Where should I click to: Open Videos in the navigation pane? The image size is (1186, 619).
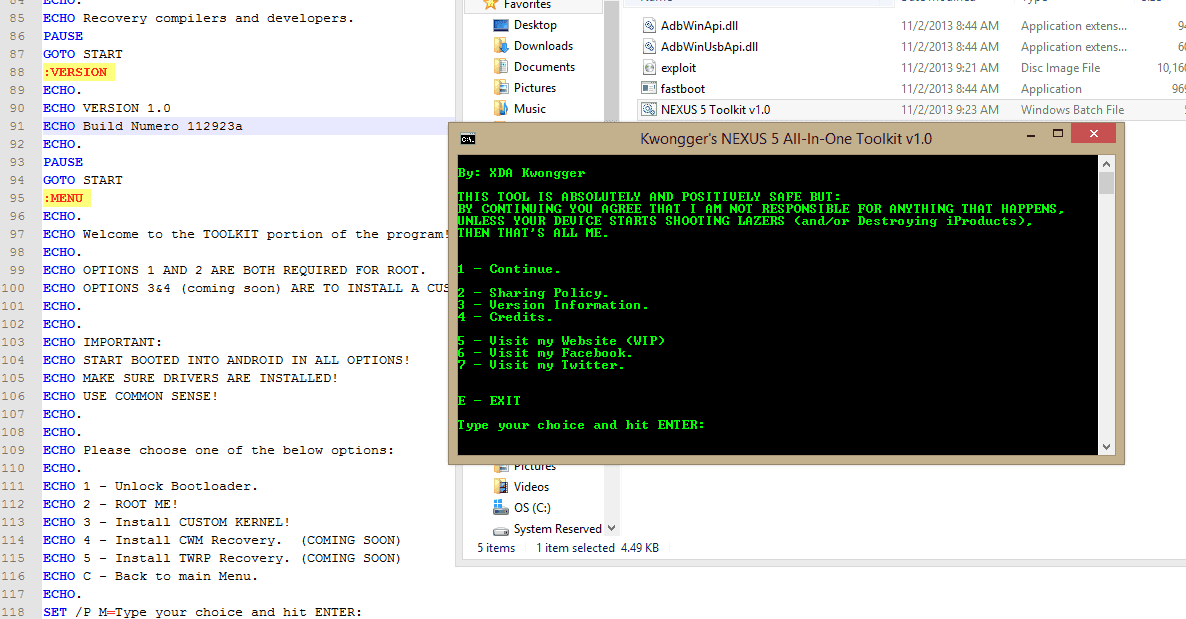(x=531, y=487)
